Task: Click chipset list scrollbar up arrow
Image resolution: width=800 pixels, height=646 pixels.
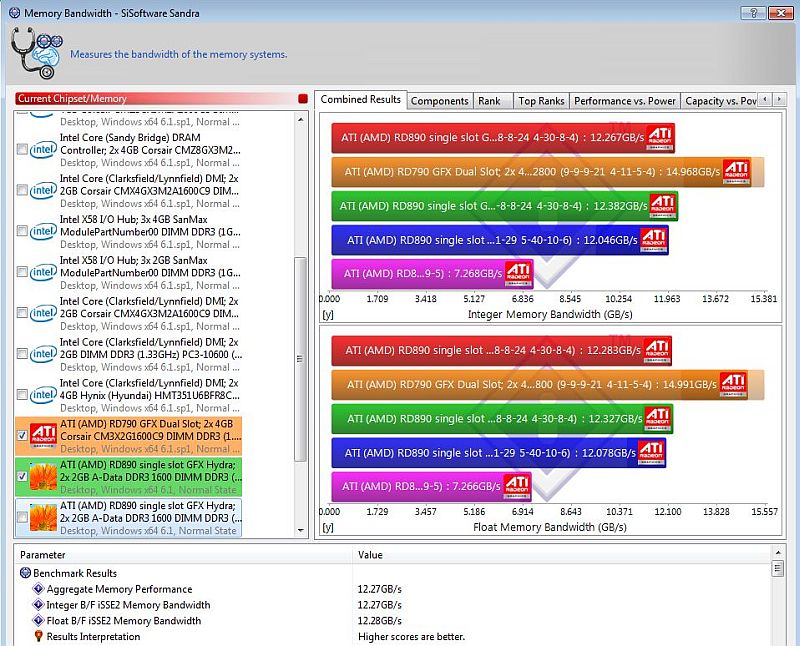Action: click(x=301, y=119)
